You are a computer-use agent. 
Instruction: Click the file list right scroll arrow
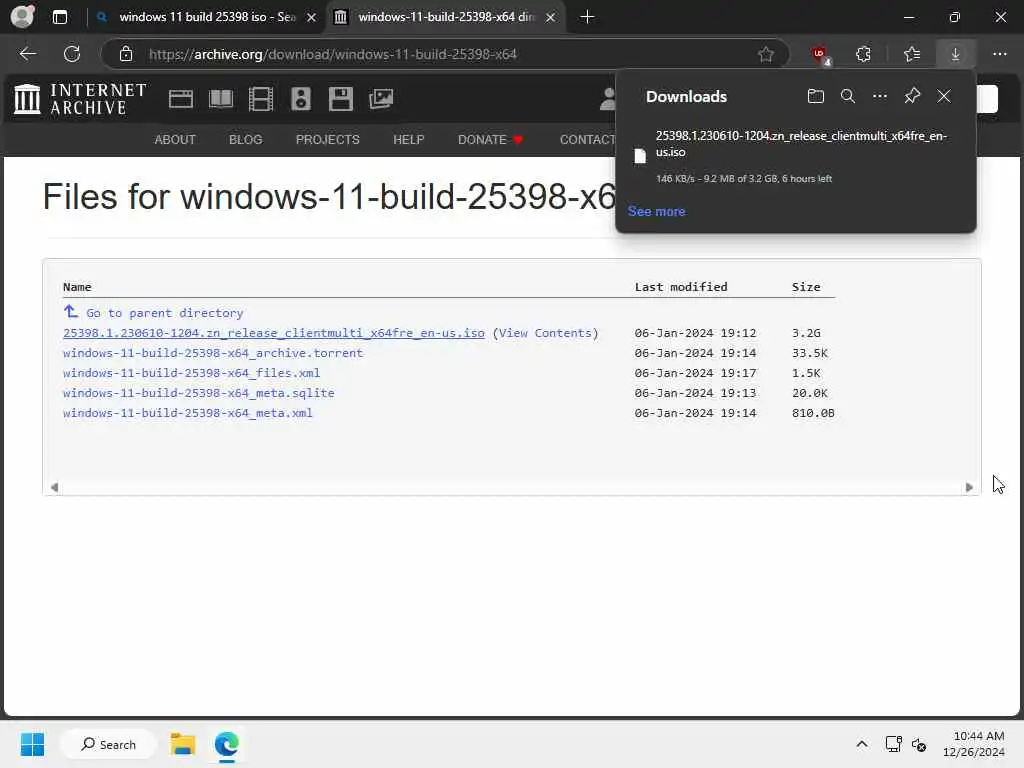click(969, 487)
